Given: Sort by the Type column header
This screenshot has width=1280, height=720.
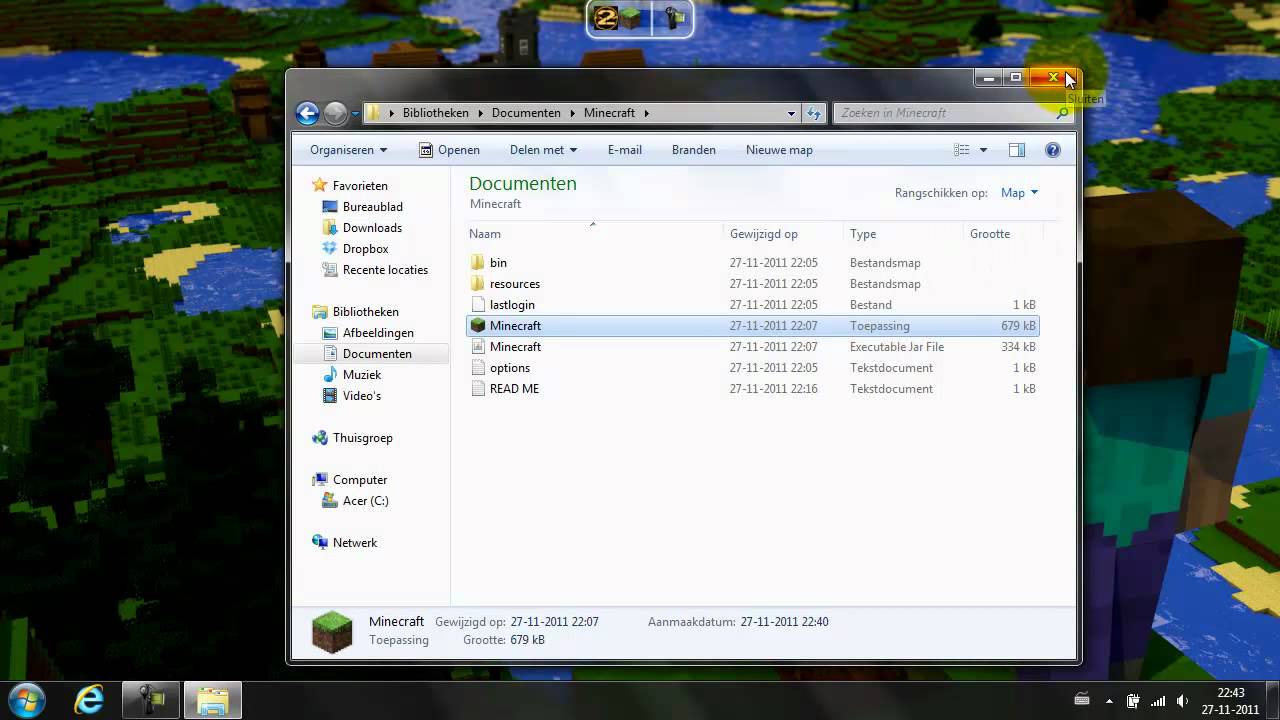Looking at the screenshot, I should [x=903, y=234].
